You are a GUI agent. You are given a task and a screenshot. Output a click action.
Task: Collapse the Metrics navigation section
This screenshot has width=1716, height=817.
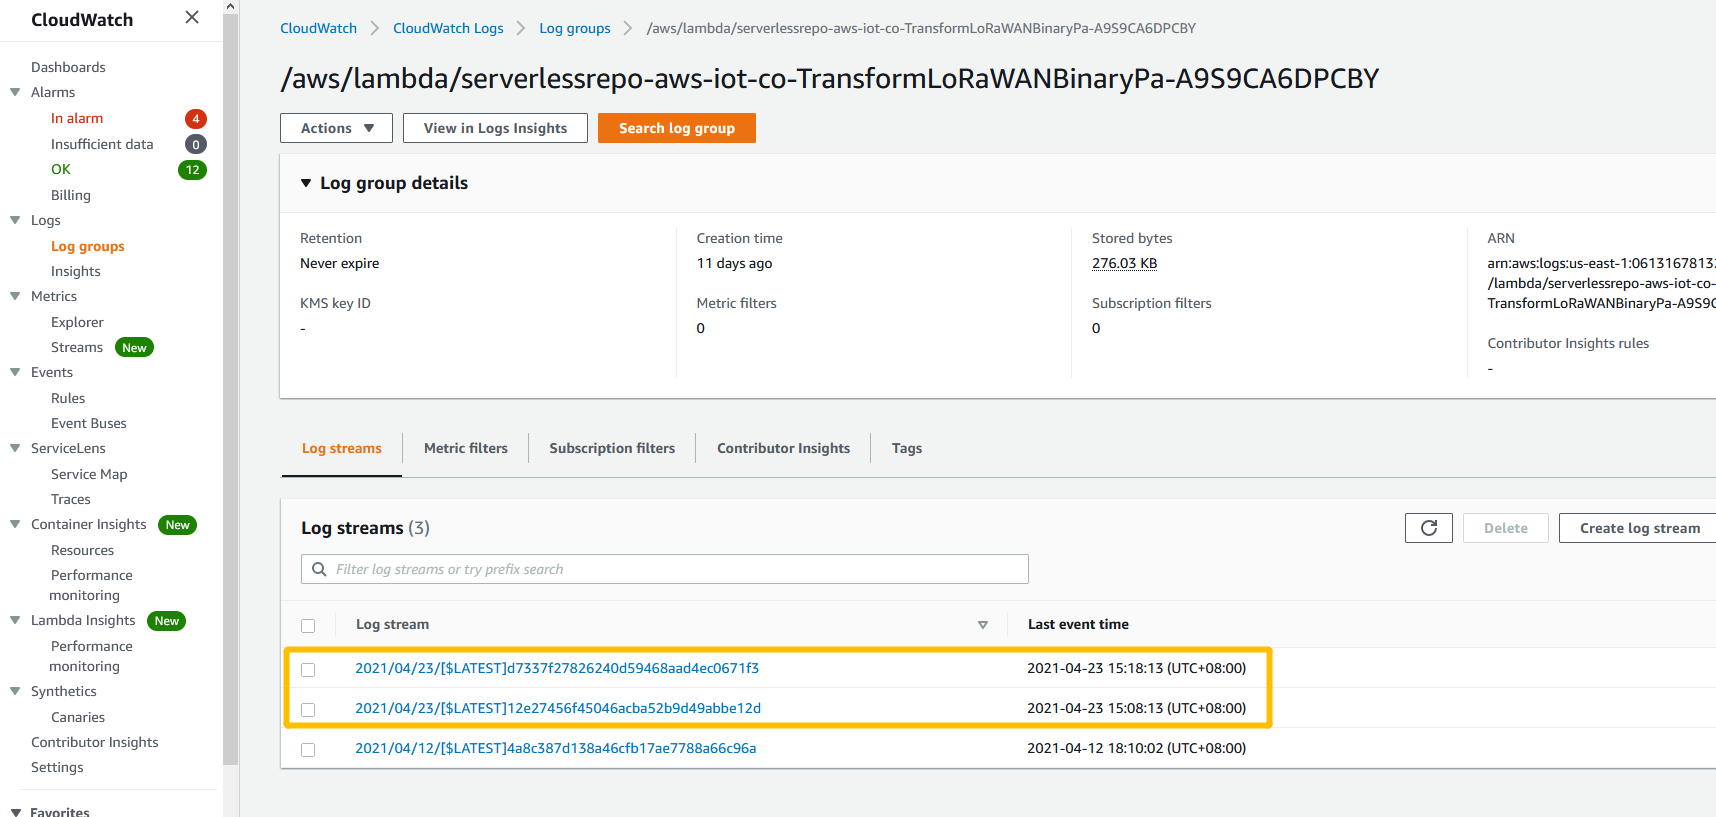(x=15, y=296)
